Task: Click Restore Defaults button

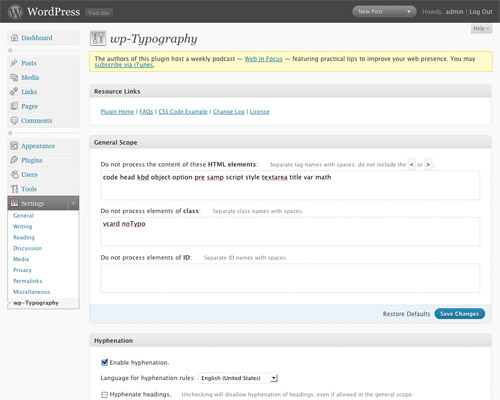Action: tap(406, 314)
